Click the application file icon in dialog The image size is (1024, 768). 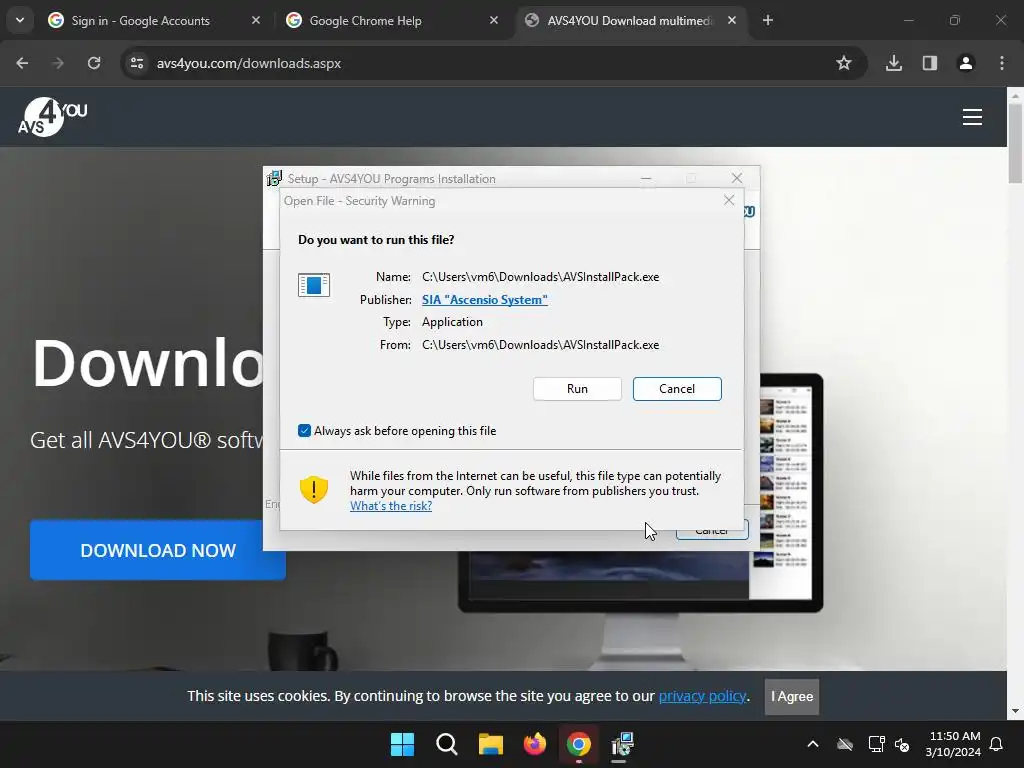click(313, 285)
